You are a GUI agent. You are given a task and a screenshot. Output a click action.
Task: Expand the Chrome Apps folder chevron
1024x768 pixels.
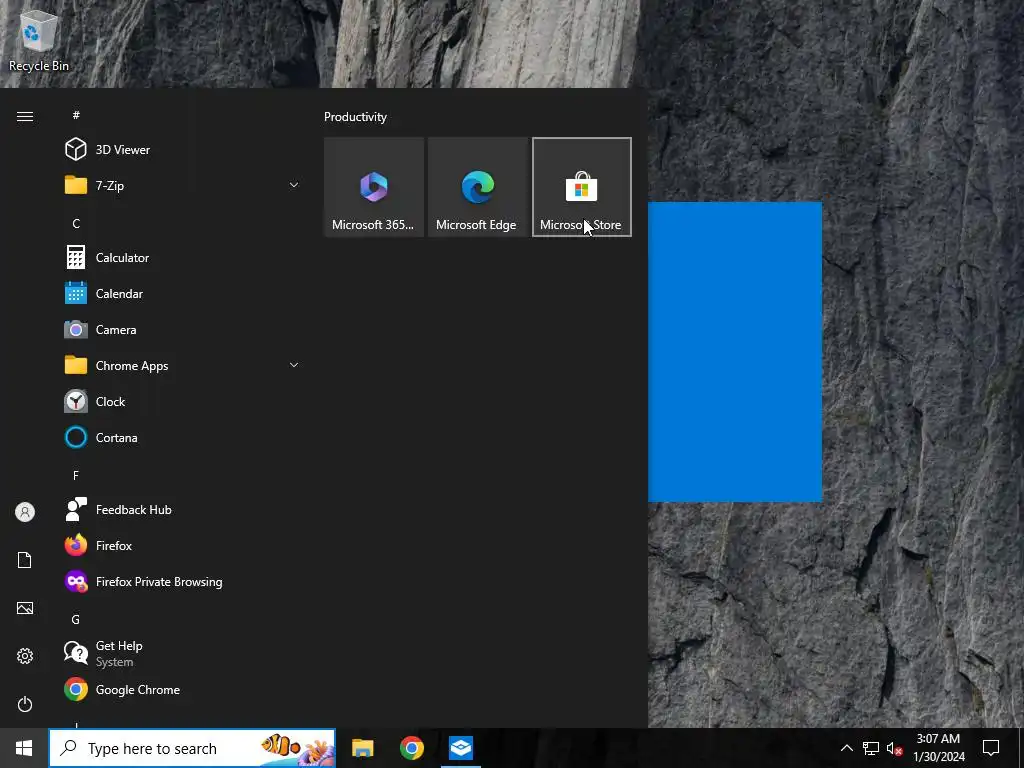click(x=294, y=365)
